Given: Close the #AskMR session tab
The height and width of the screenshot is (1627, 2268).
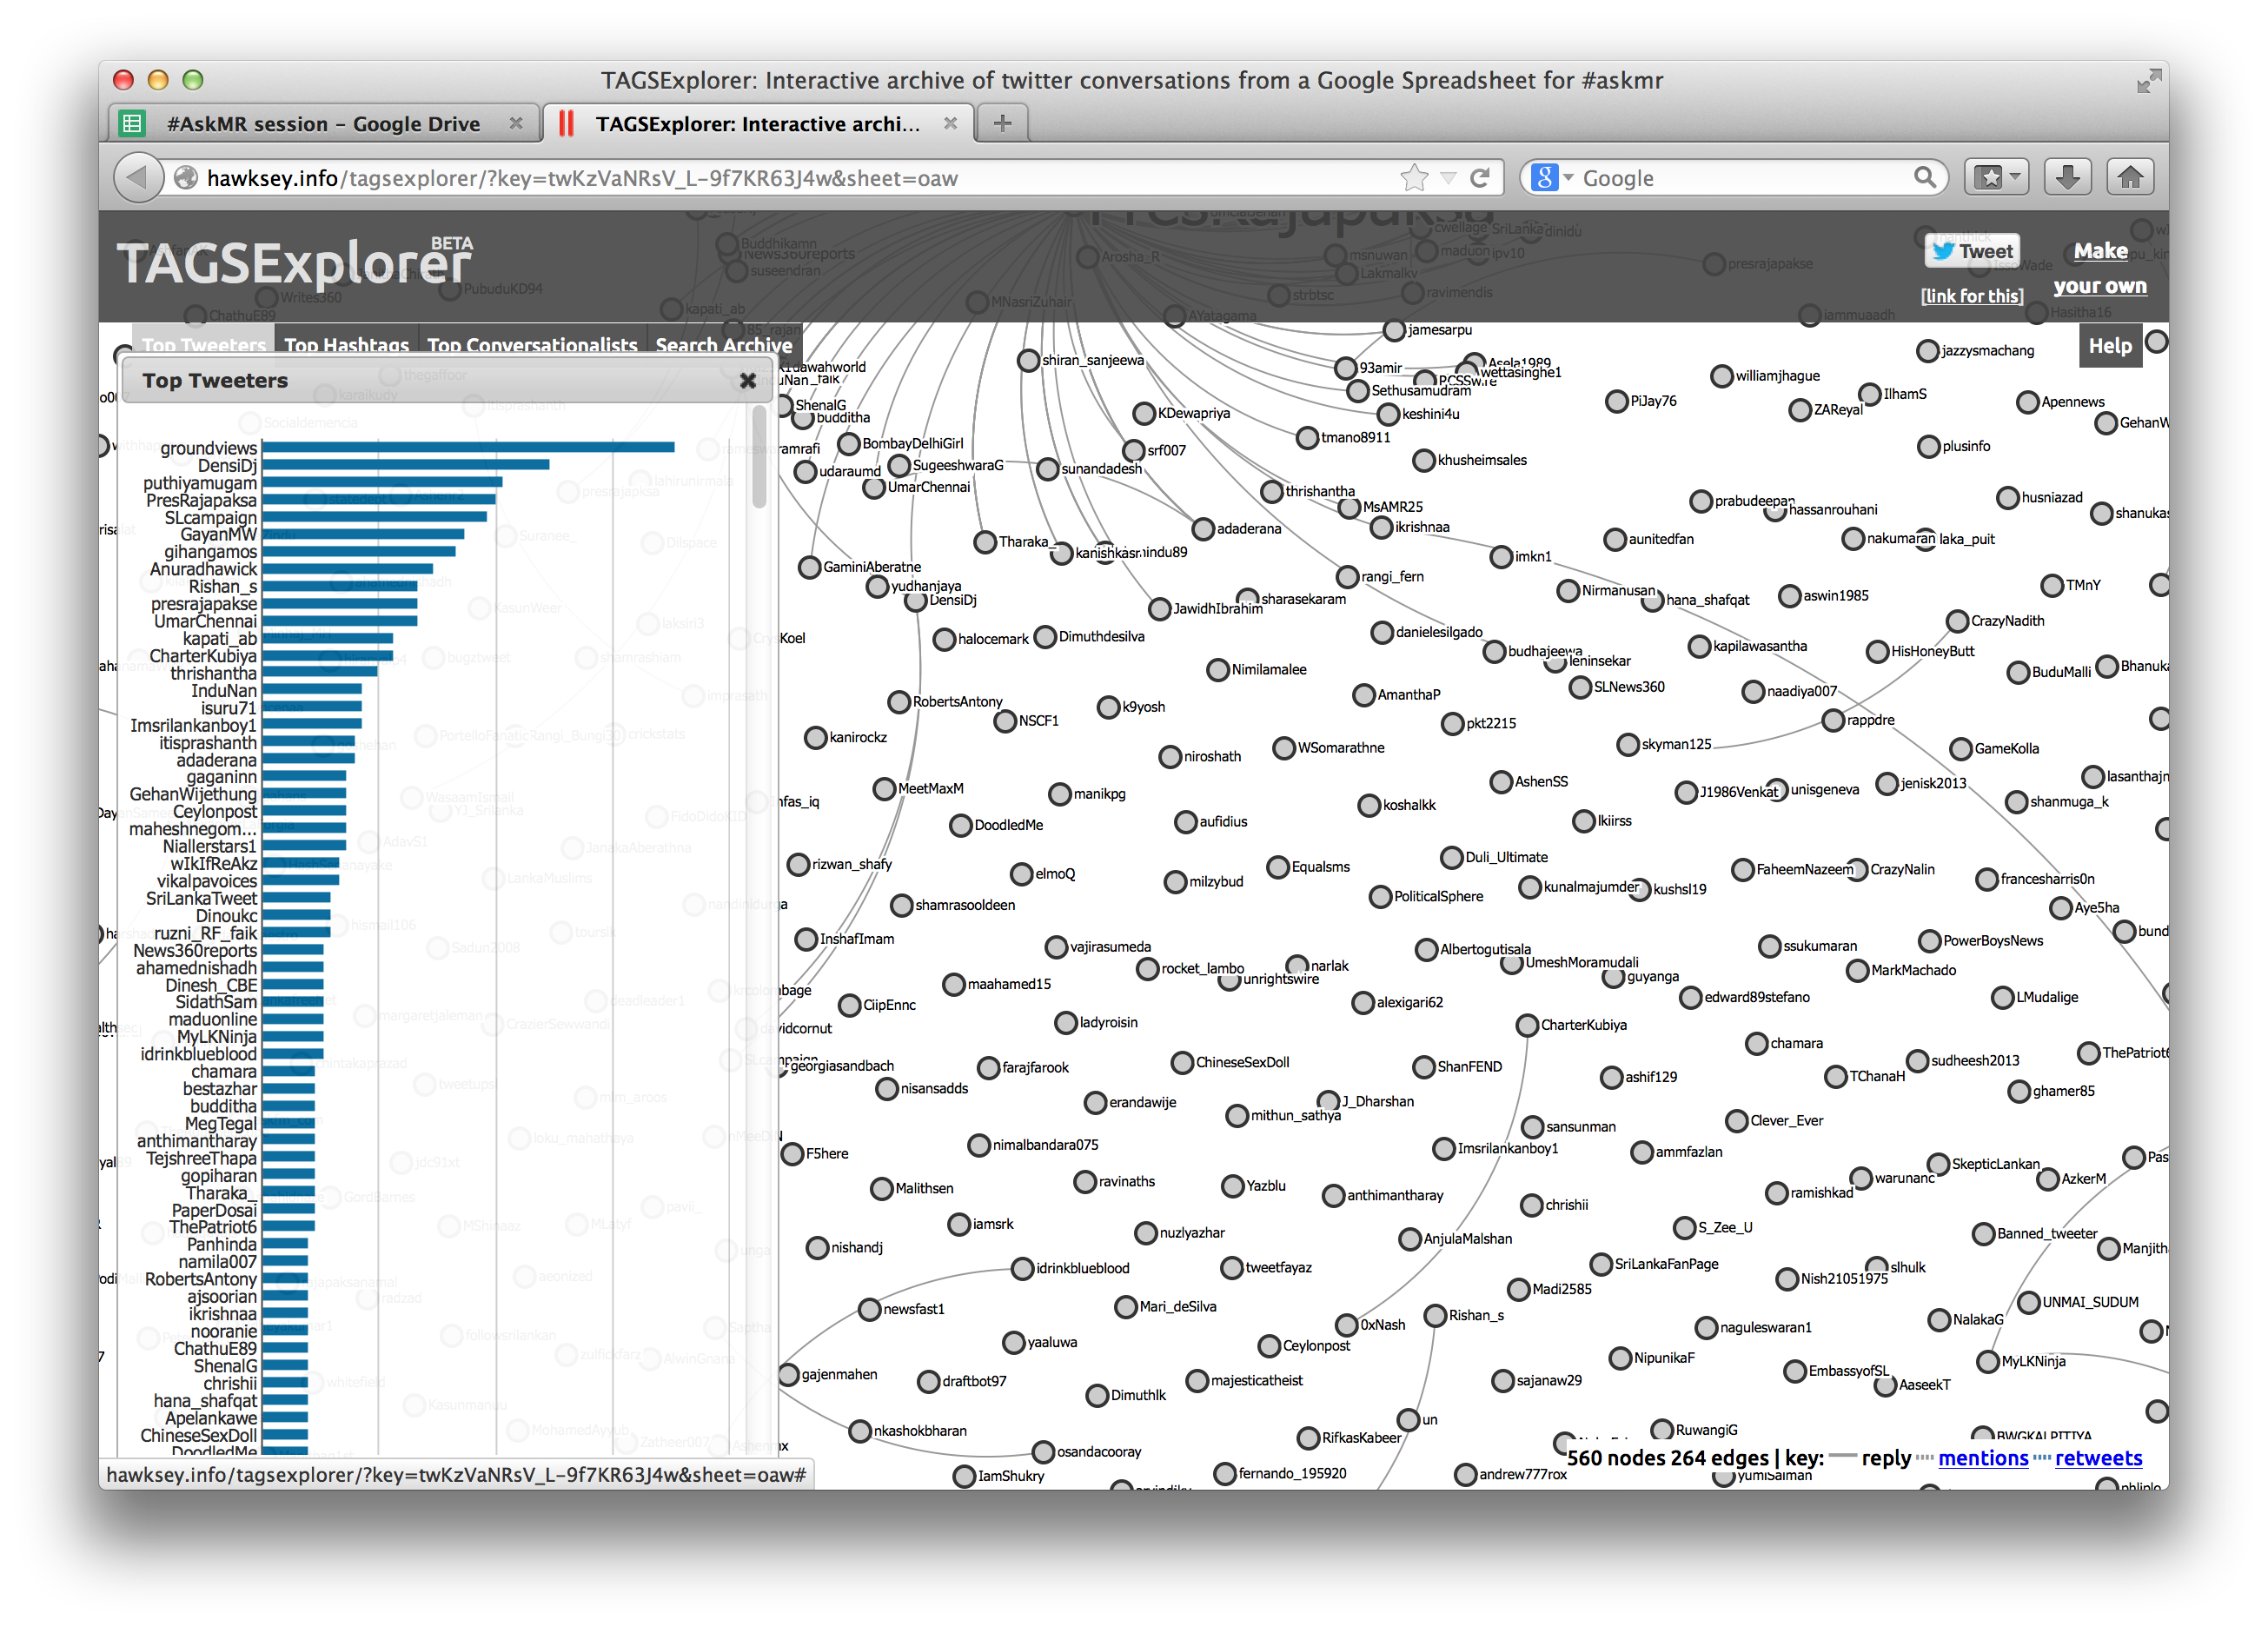Looking at the screenshot, I should coord(516,123).
